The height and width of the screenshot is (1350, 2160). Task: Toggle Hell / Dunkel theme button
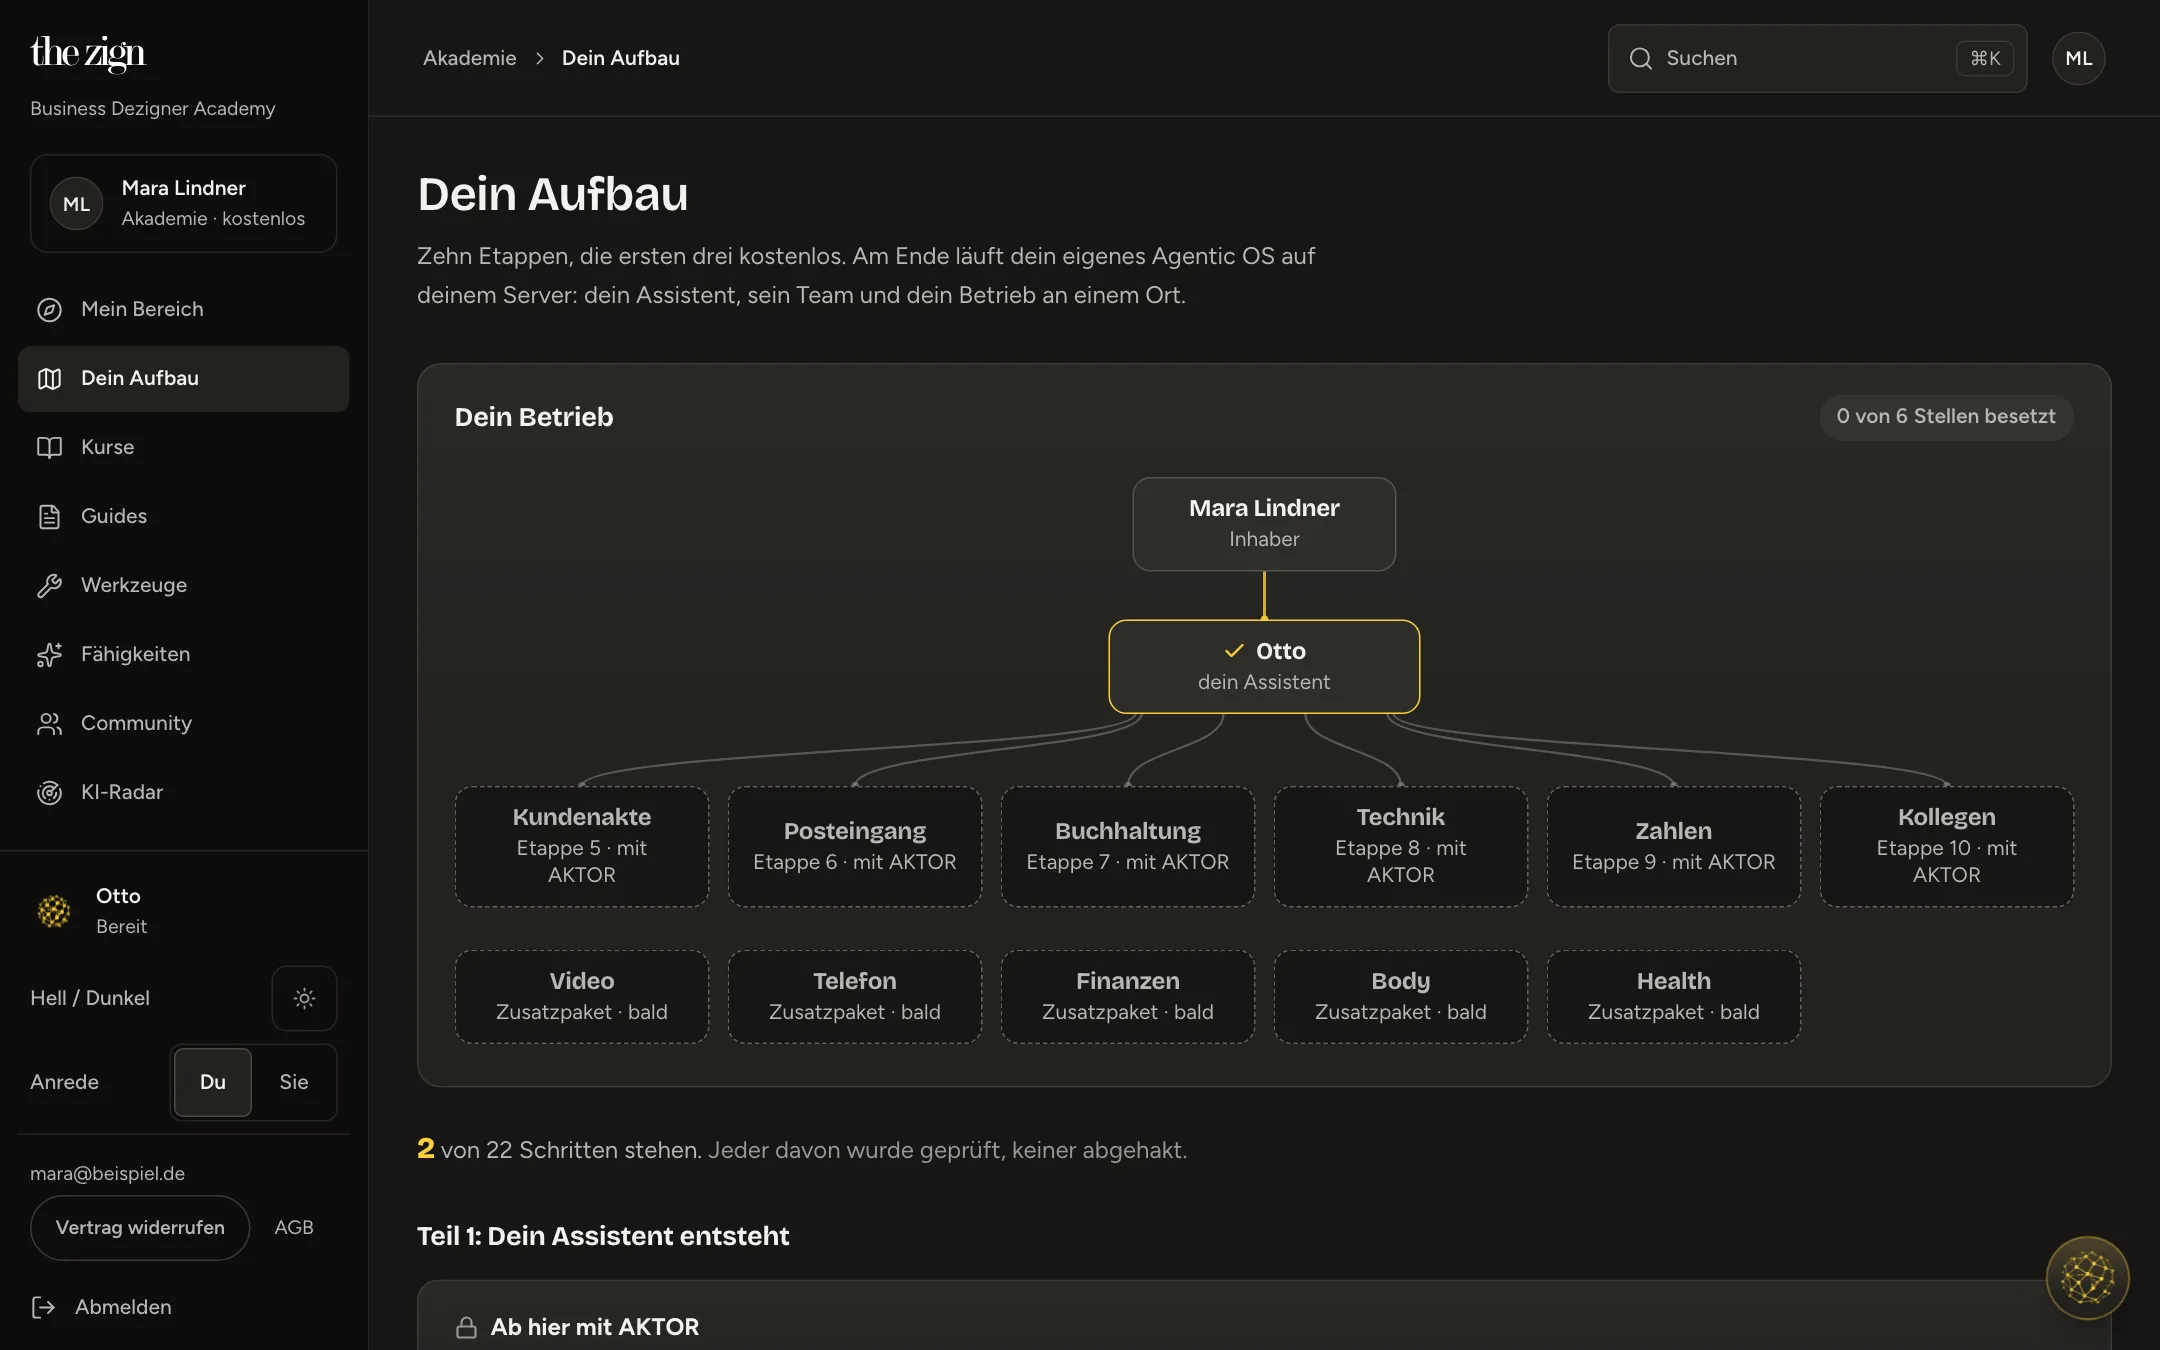pos(304,998)
